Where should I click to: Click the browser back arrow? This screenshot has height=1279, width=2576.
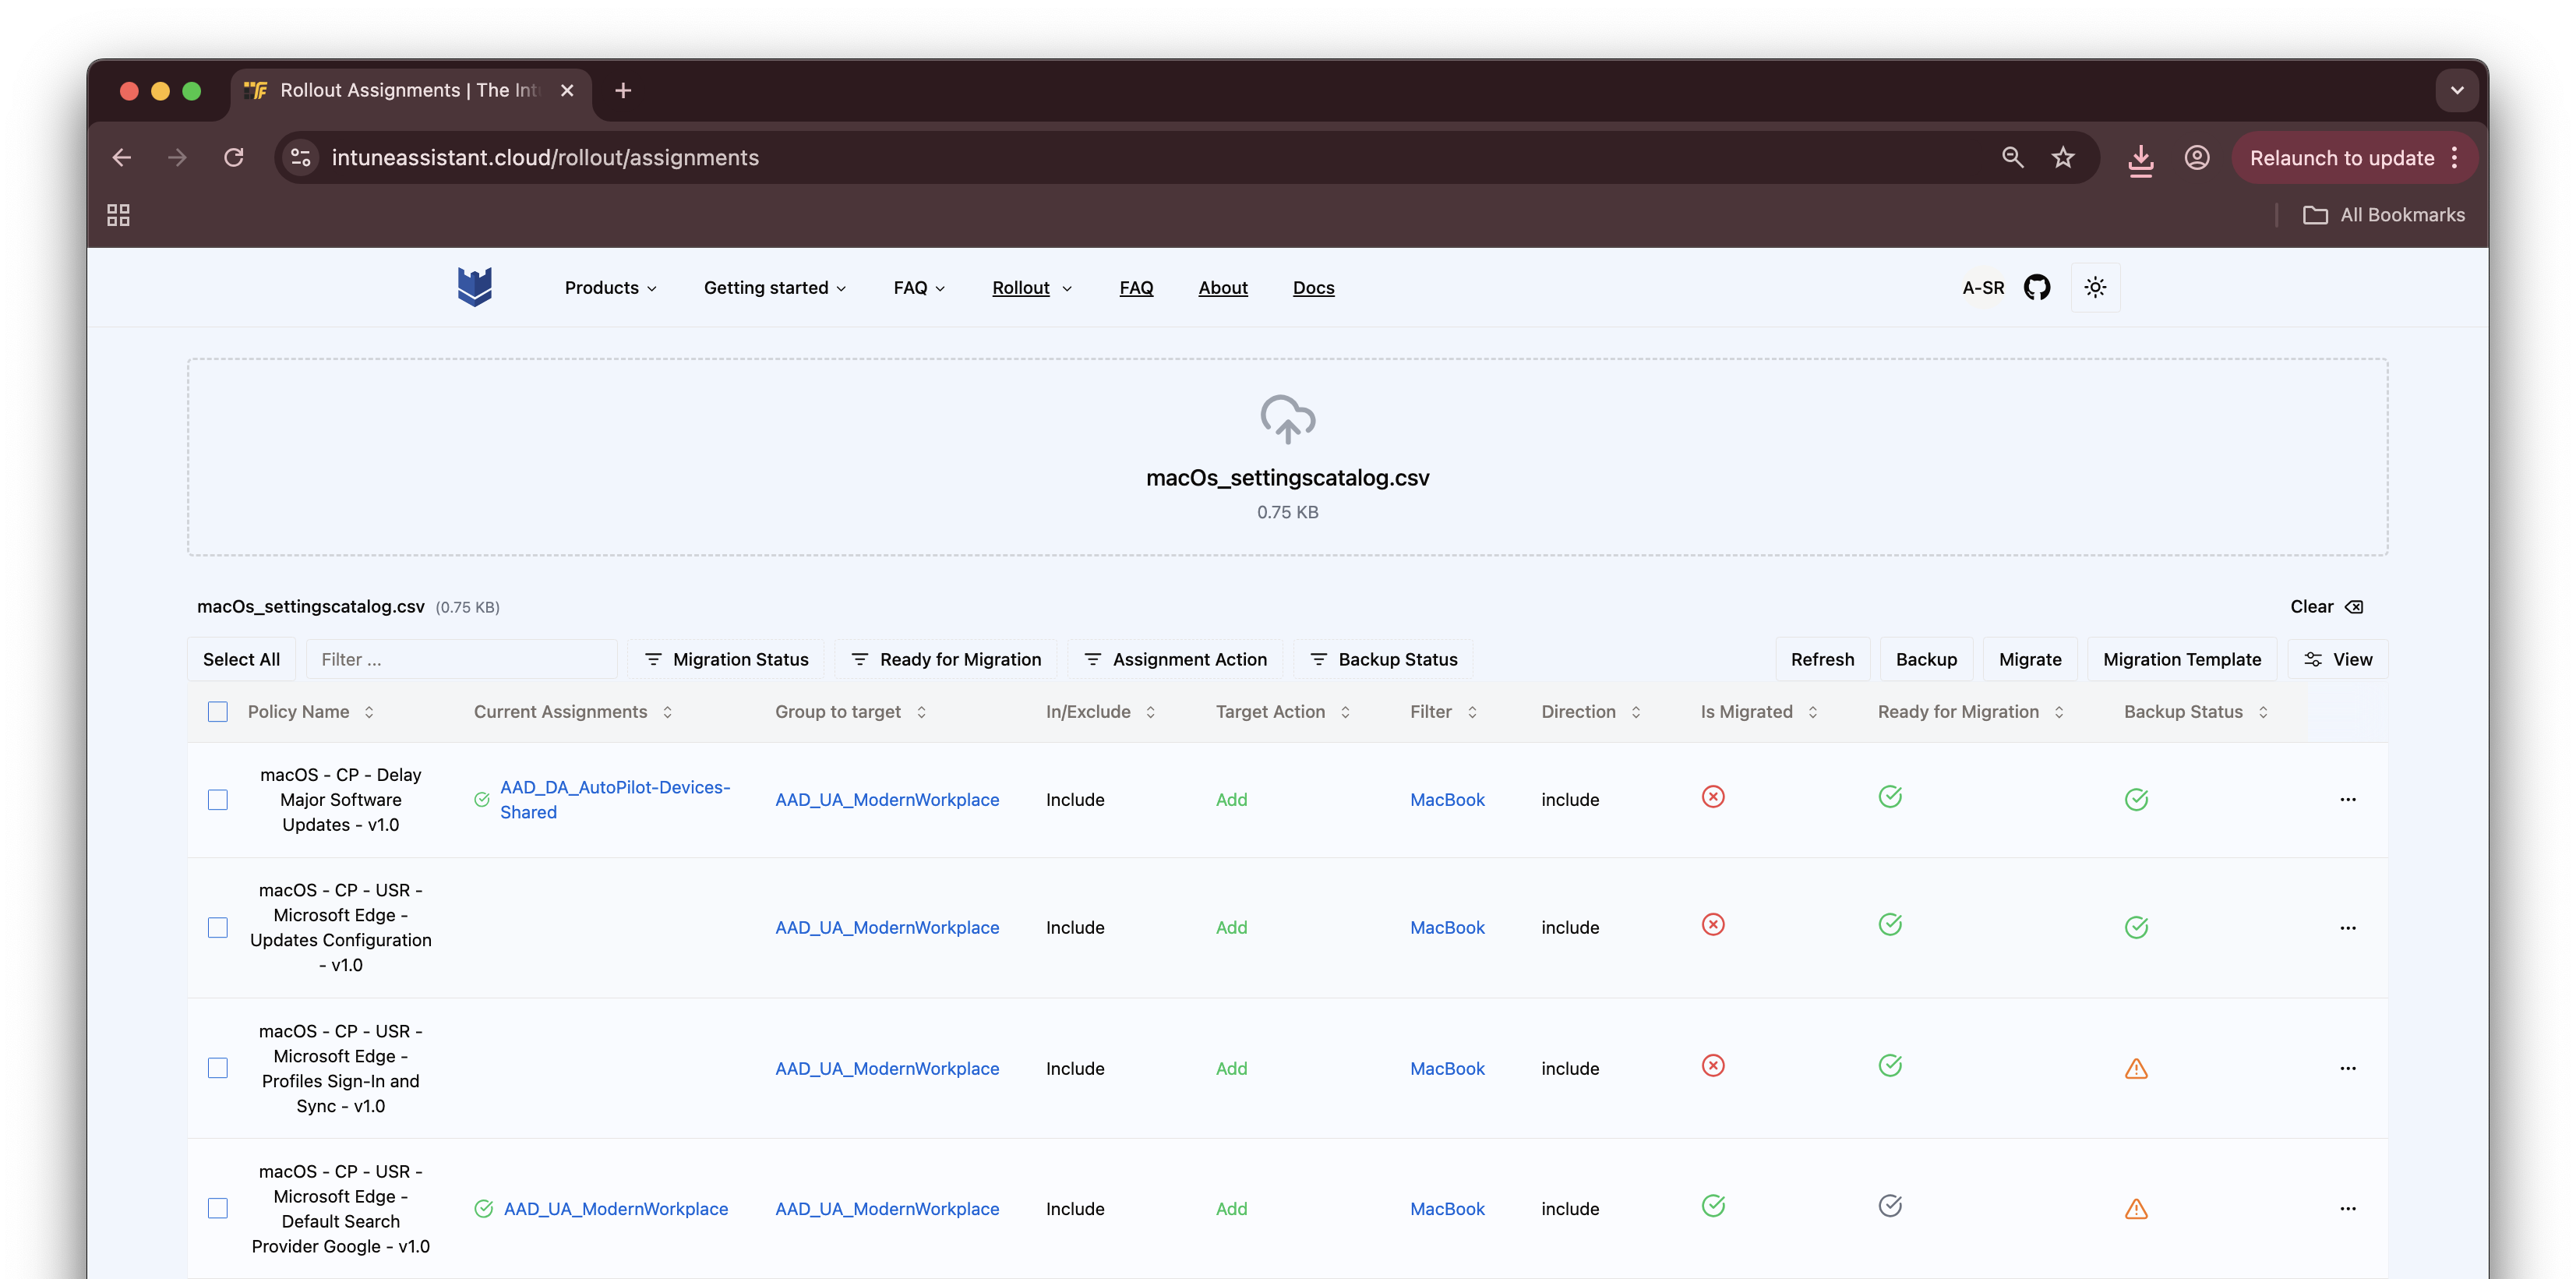point(122,158)
